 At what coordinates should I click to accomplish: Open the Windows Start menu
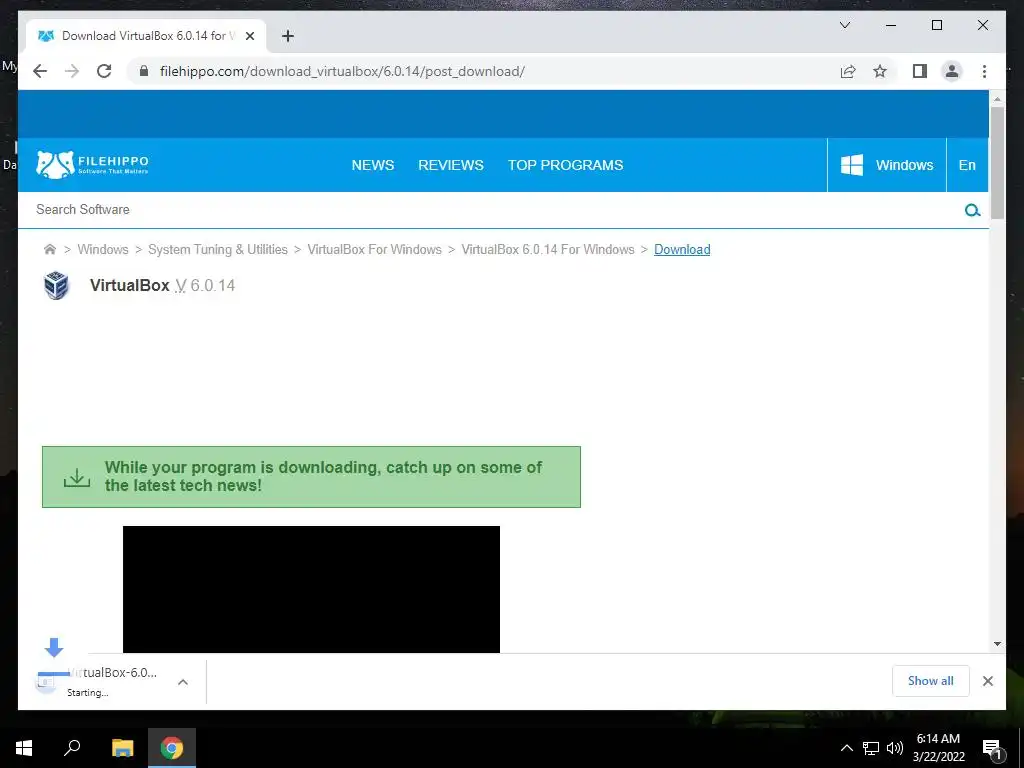click(x=24, y=748)
